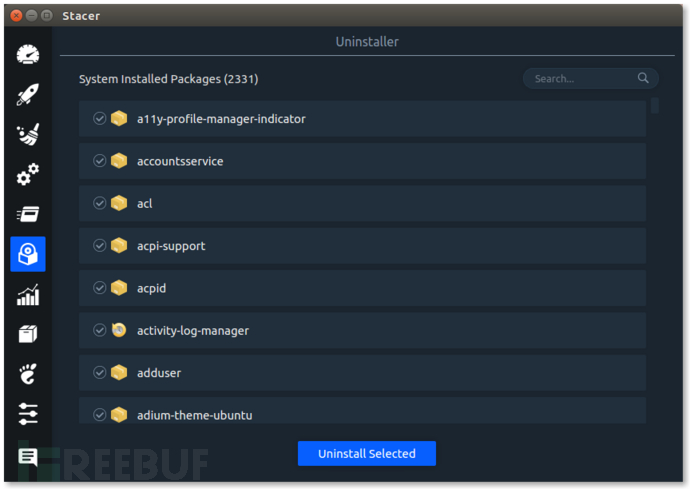Select a11y-profile-manager-indicator package name
This screenshot has height=489, width=690.
[221, 119]
